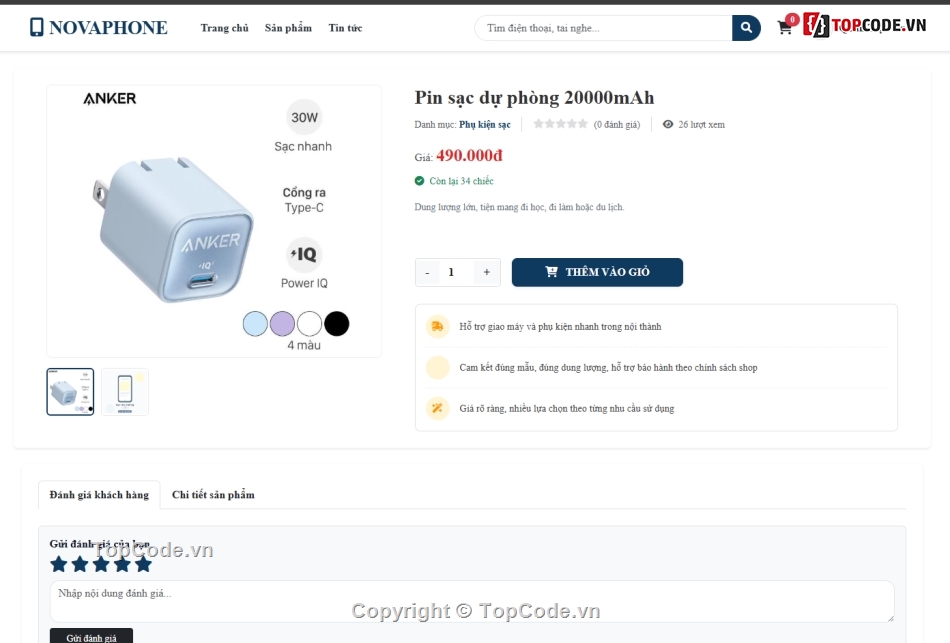Go to Trang chủ page
This screenshot has height=643, width=950.
[225, 28]
